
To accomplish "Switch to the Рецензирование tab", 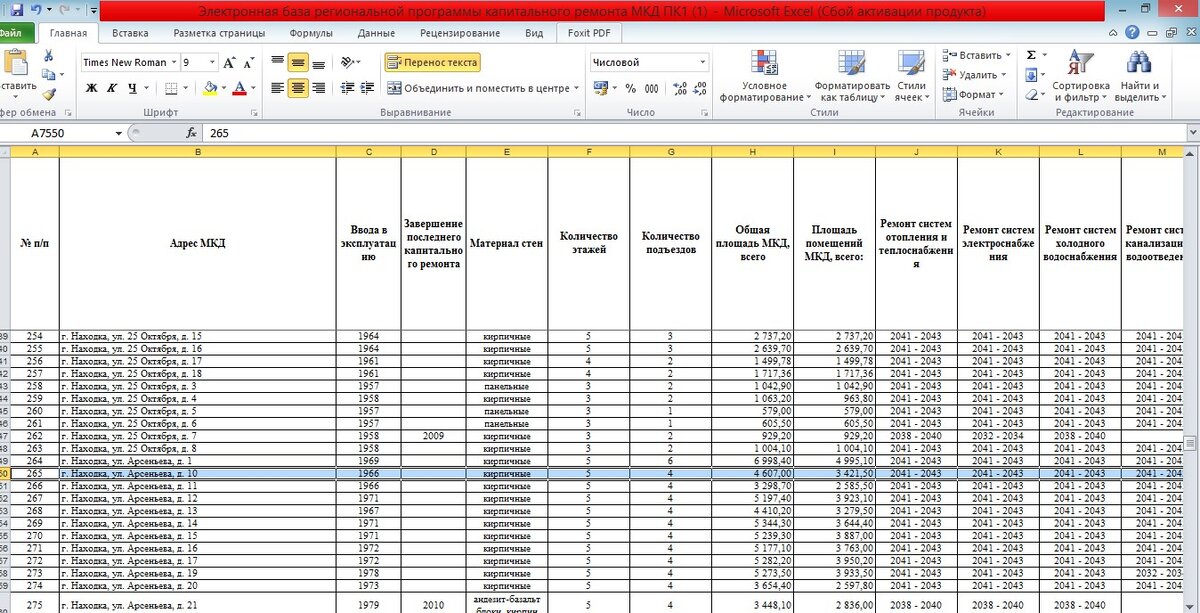I will (460, 33).
